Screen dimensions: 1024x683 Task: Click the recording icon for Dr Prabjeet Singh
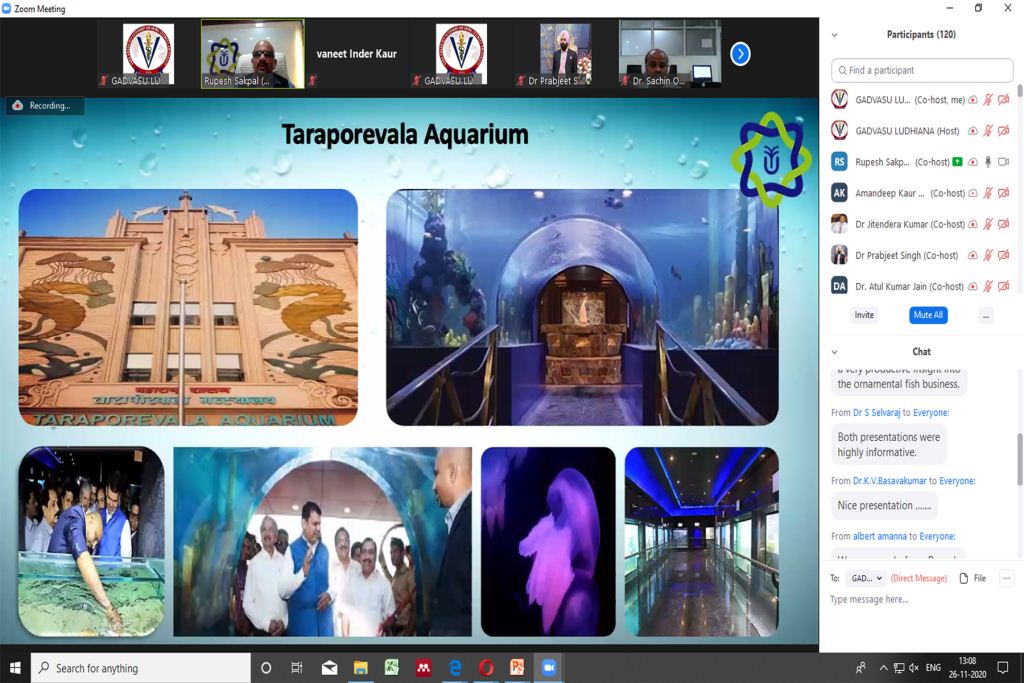[972, 255]
